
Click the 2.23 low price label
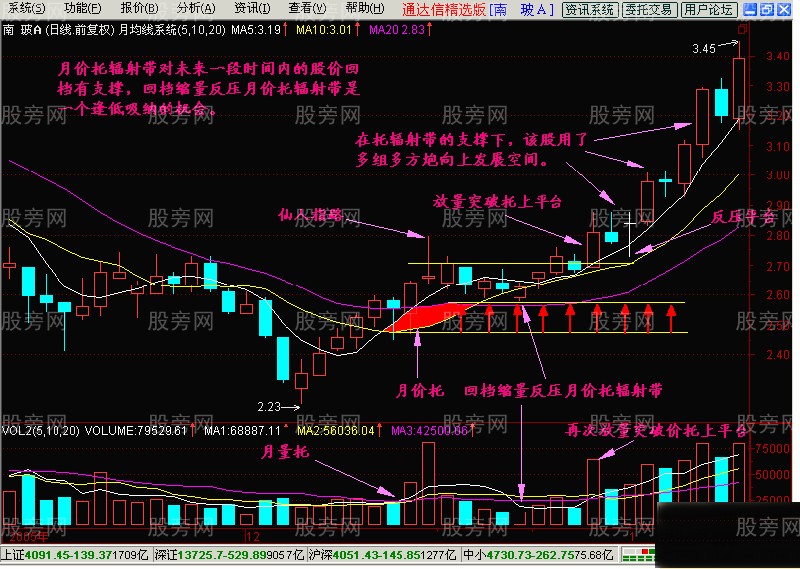click(269, 407)
